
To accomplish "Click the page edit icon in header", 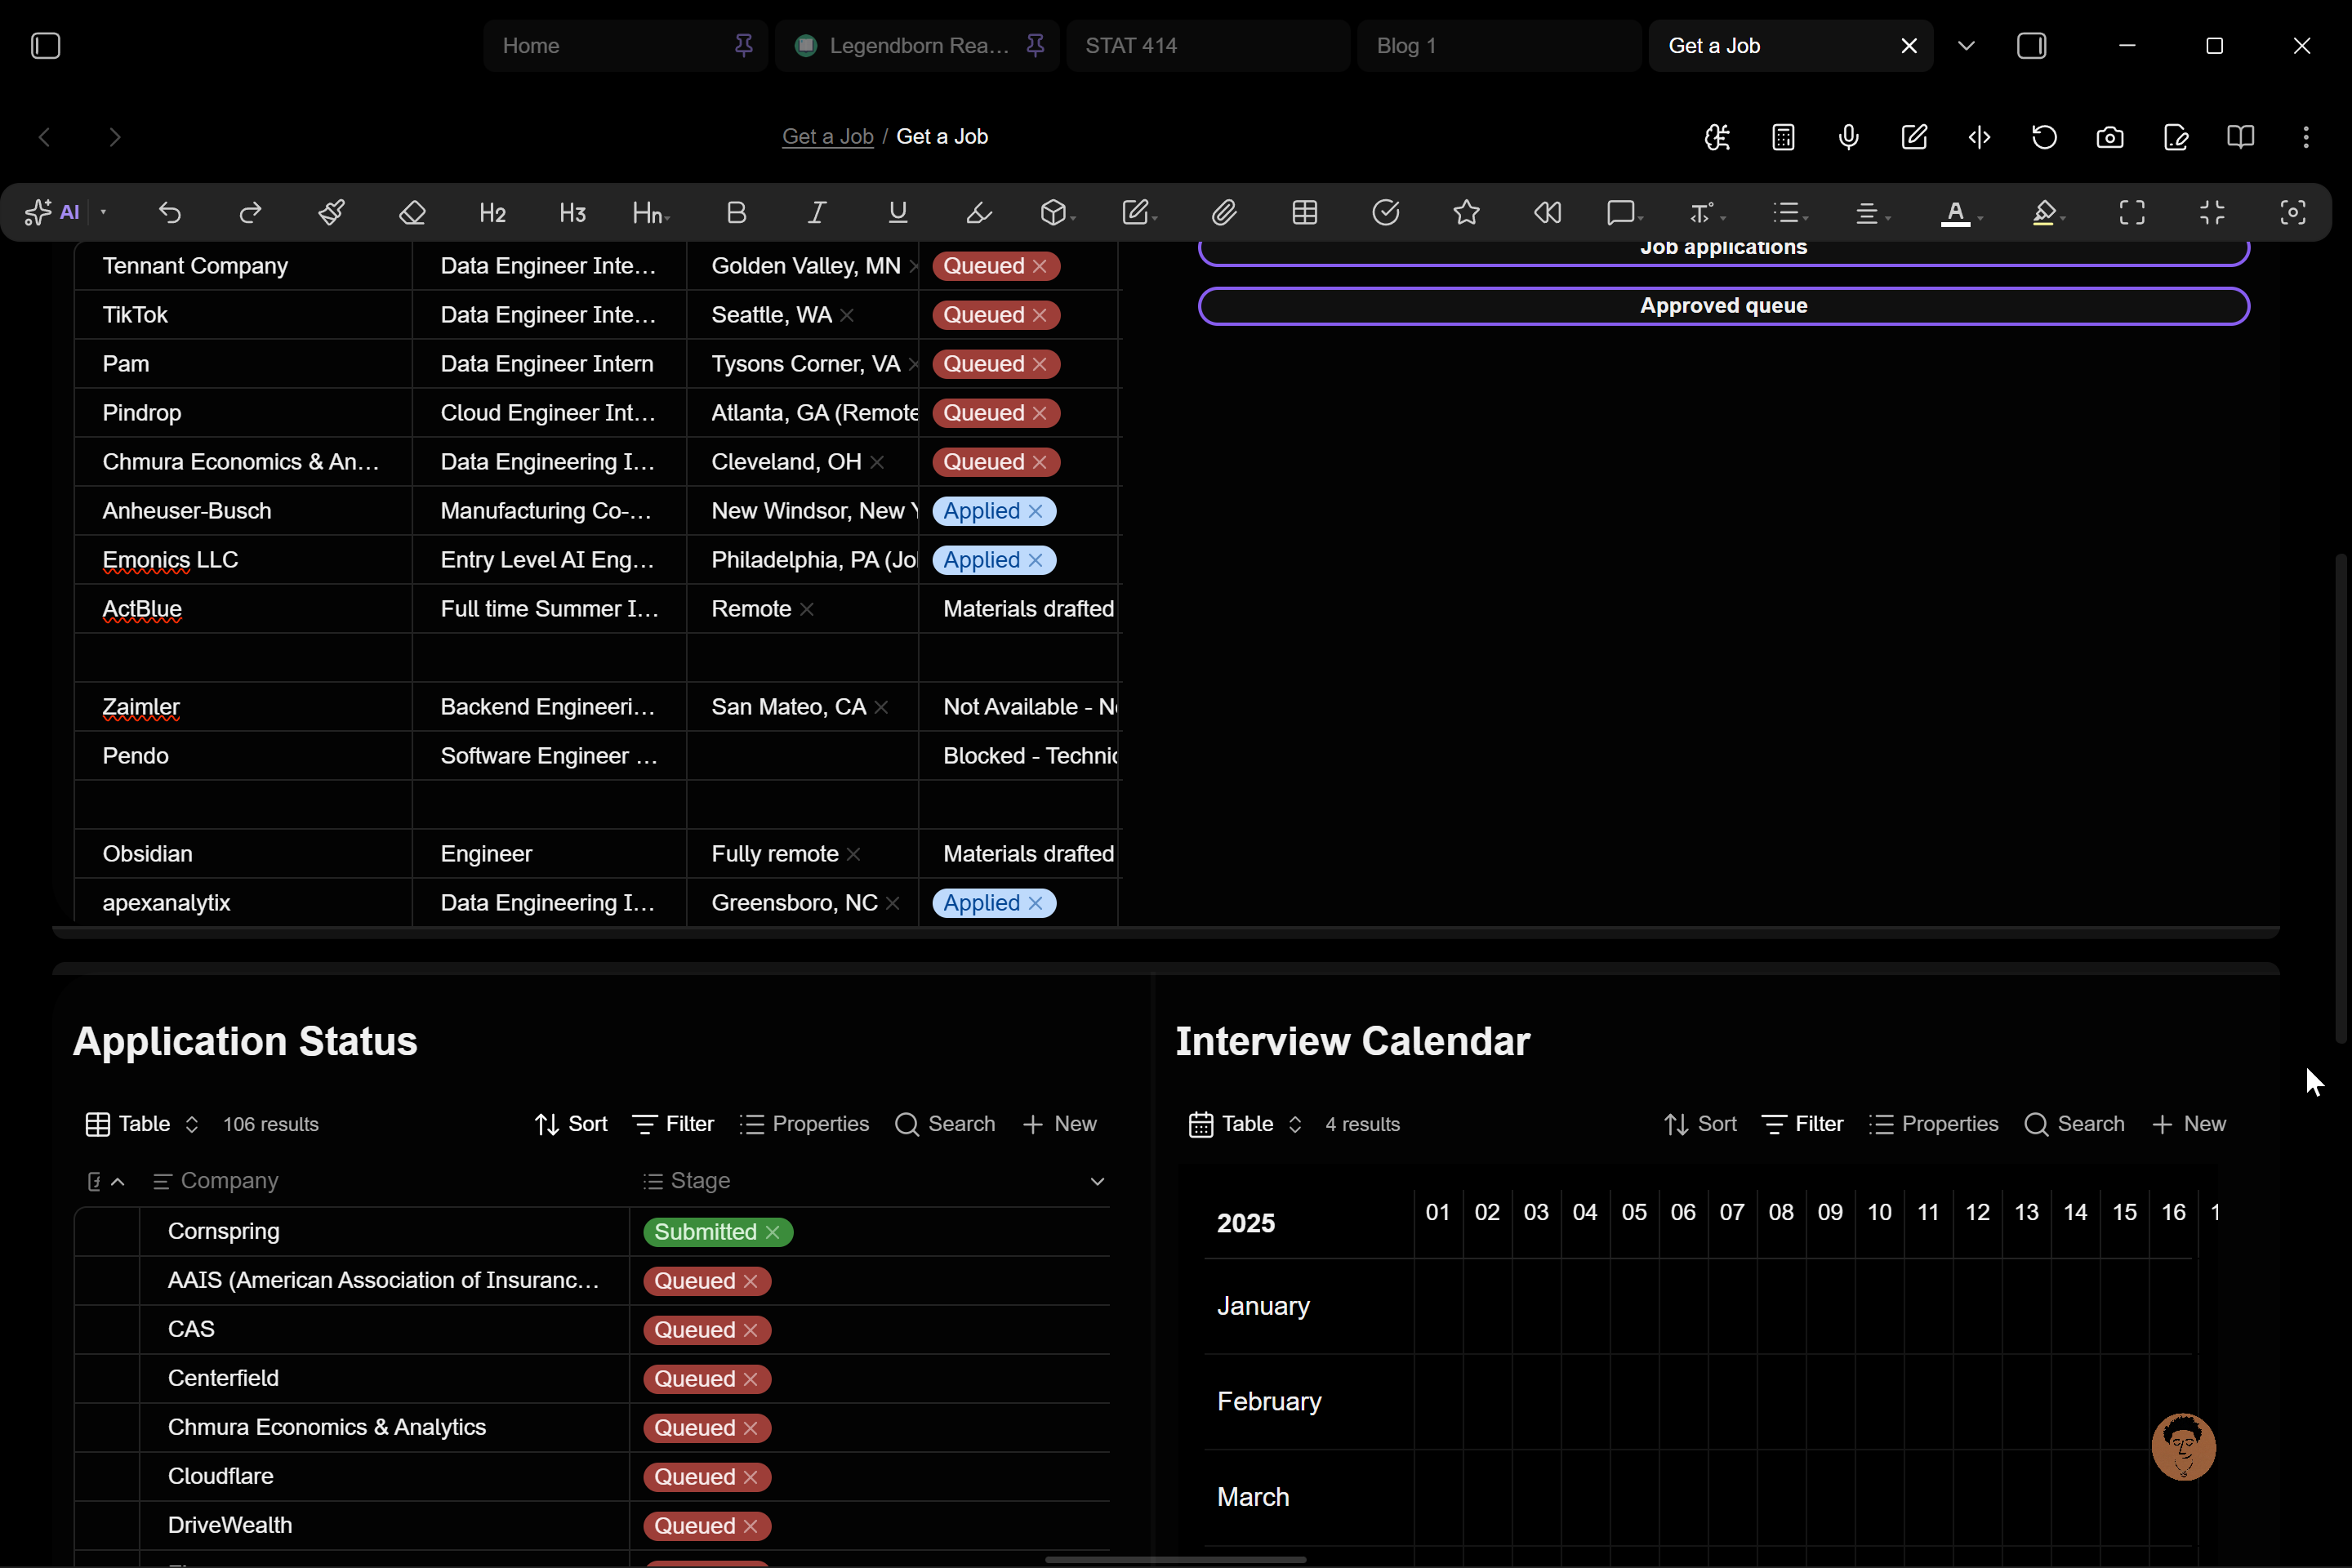I will (x=2176, y=137).
